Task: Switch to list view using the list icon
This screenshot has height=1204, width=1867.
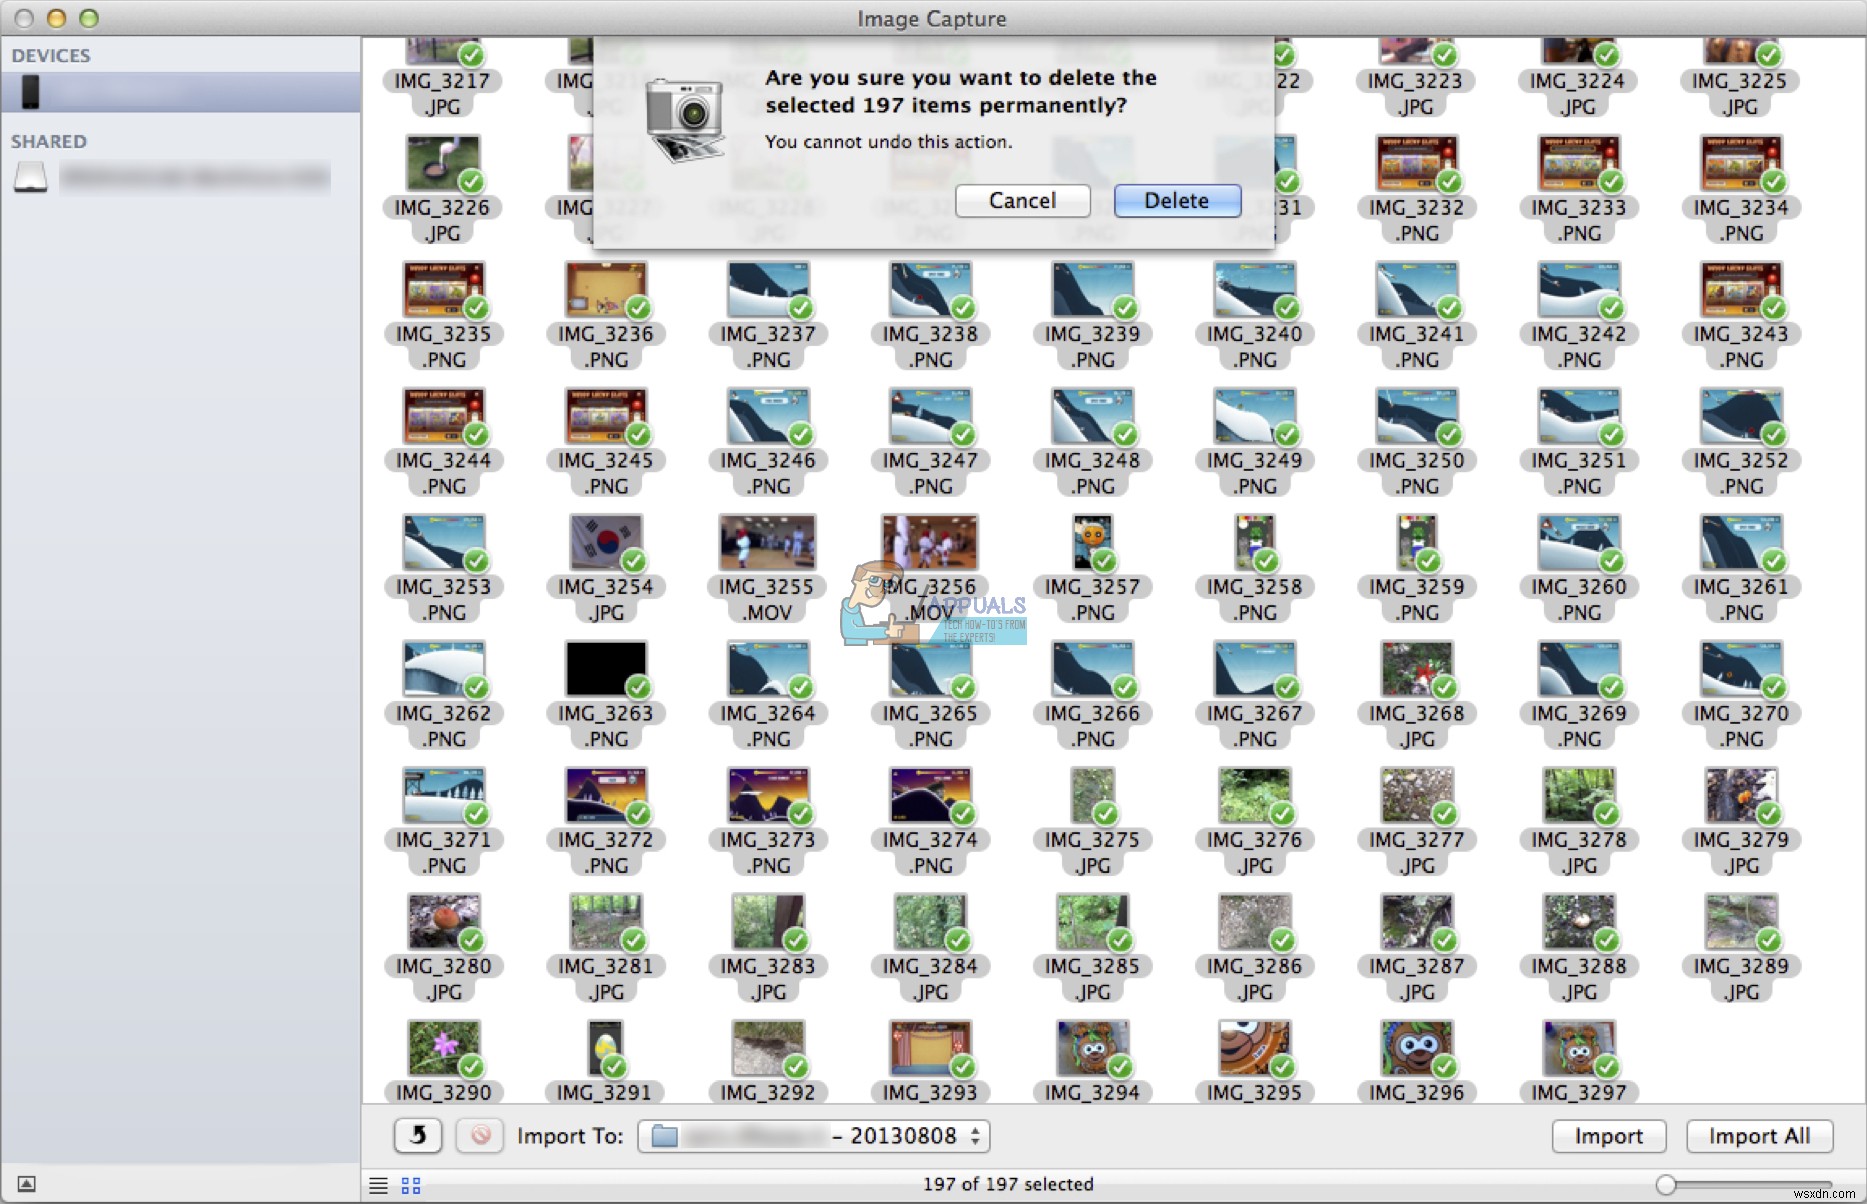Action: (x=378, y=1184)
